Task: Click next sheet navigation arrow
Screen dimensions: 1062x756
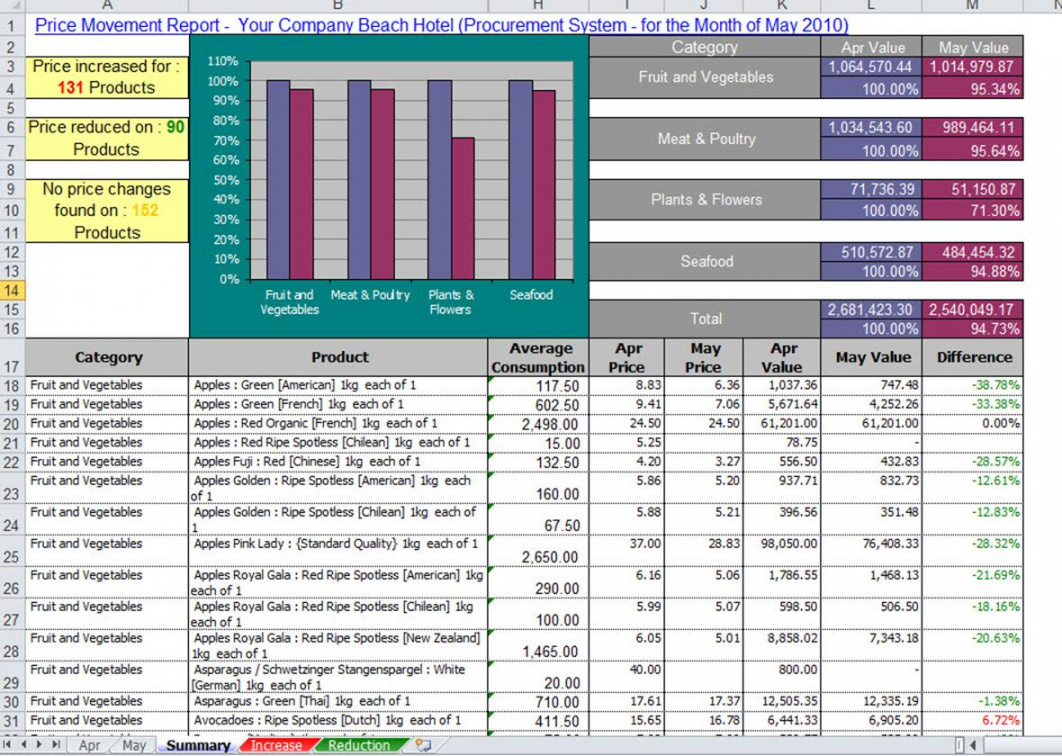Action: [41, 745]
